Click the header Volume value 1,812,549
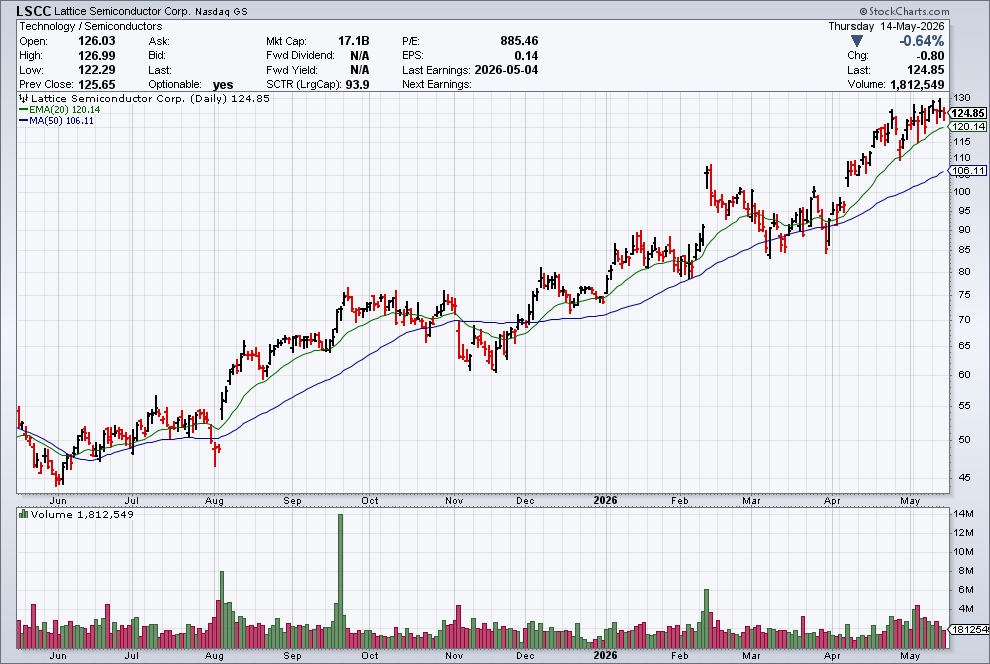 point(917,85)
